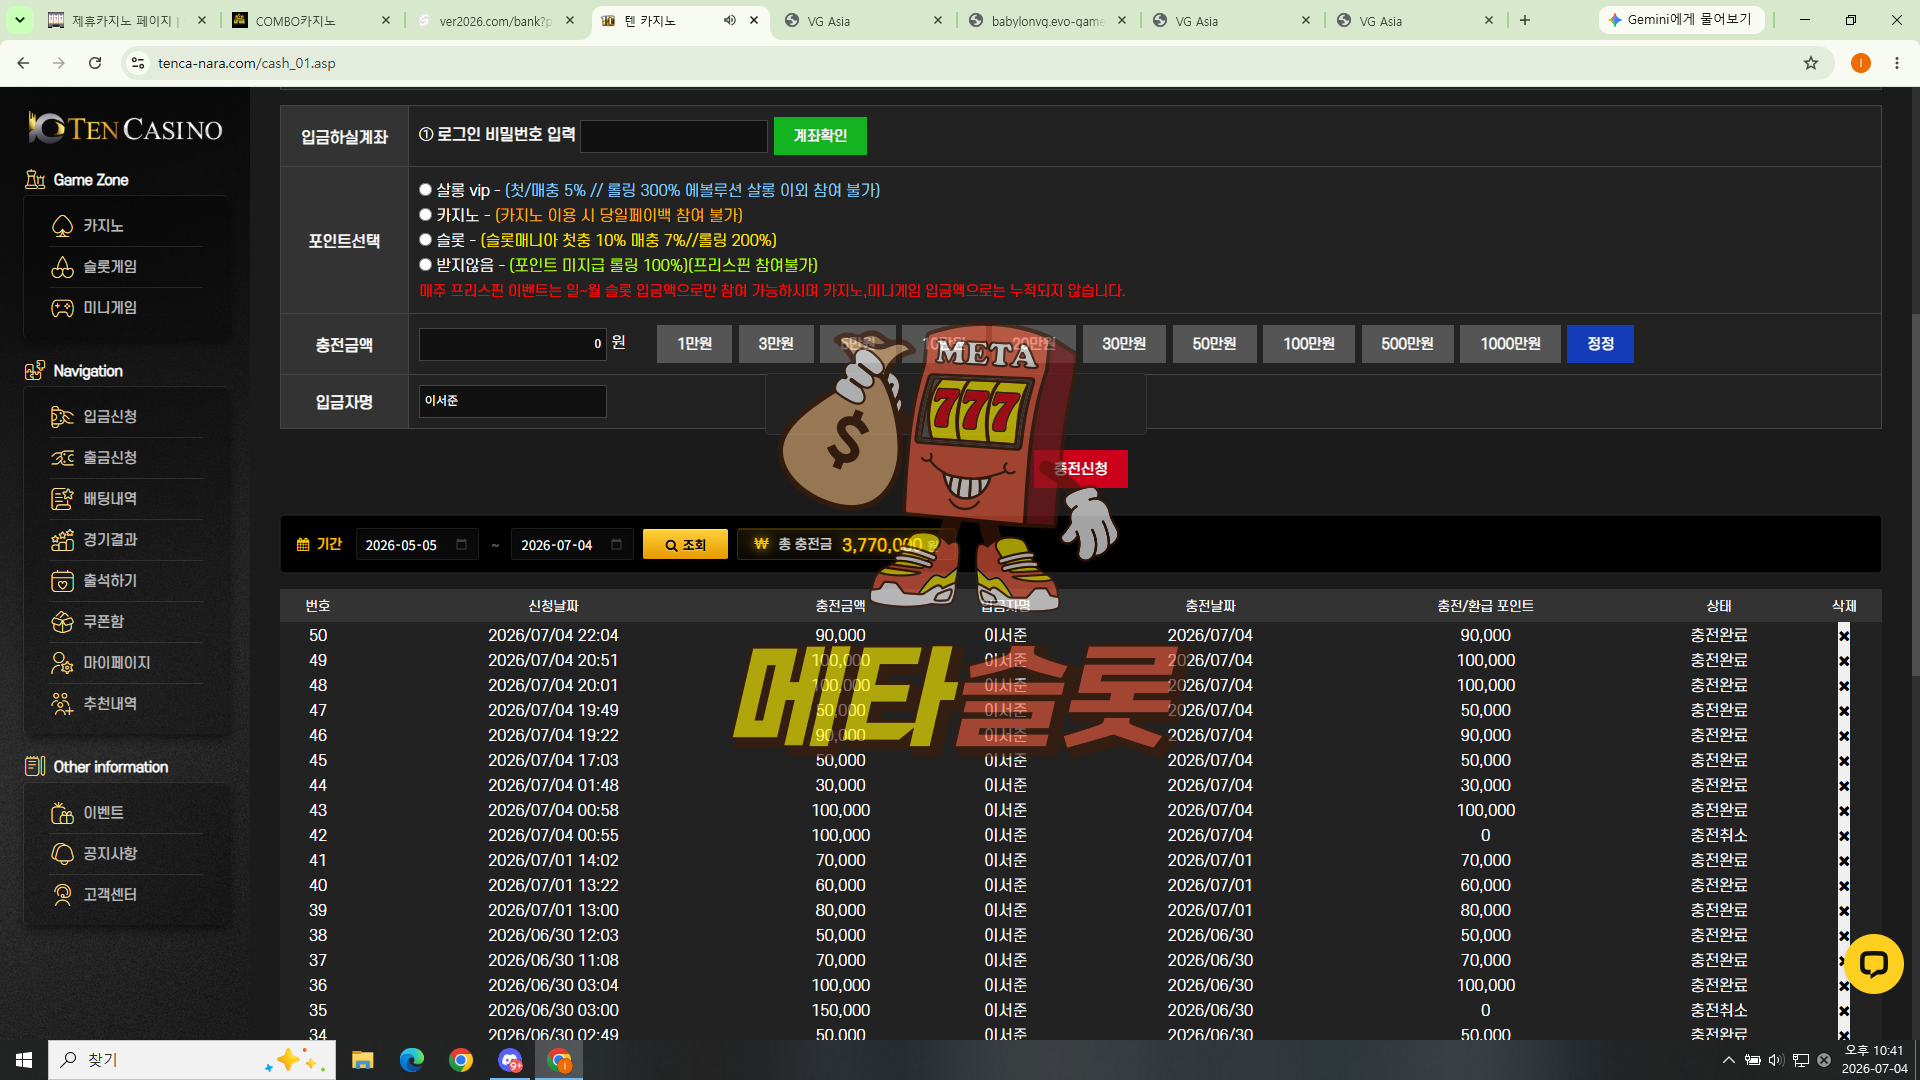This screenshot has width=1920, height=1080.
Task: Go back to the previous page
Action: click(23, 63)
